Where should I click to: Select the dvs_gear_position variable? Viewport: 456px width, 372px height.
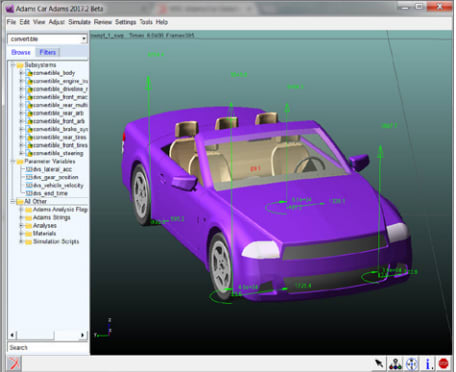tap(52, 178)
